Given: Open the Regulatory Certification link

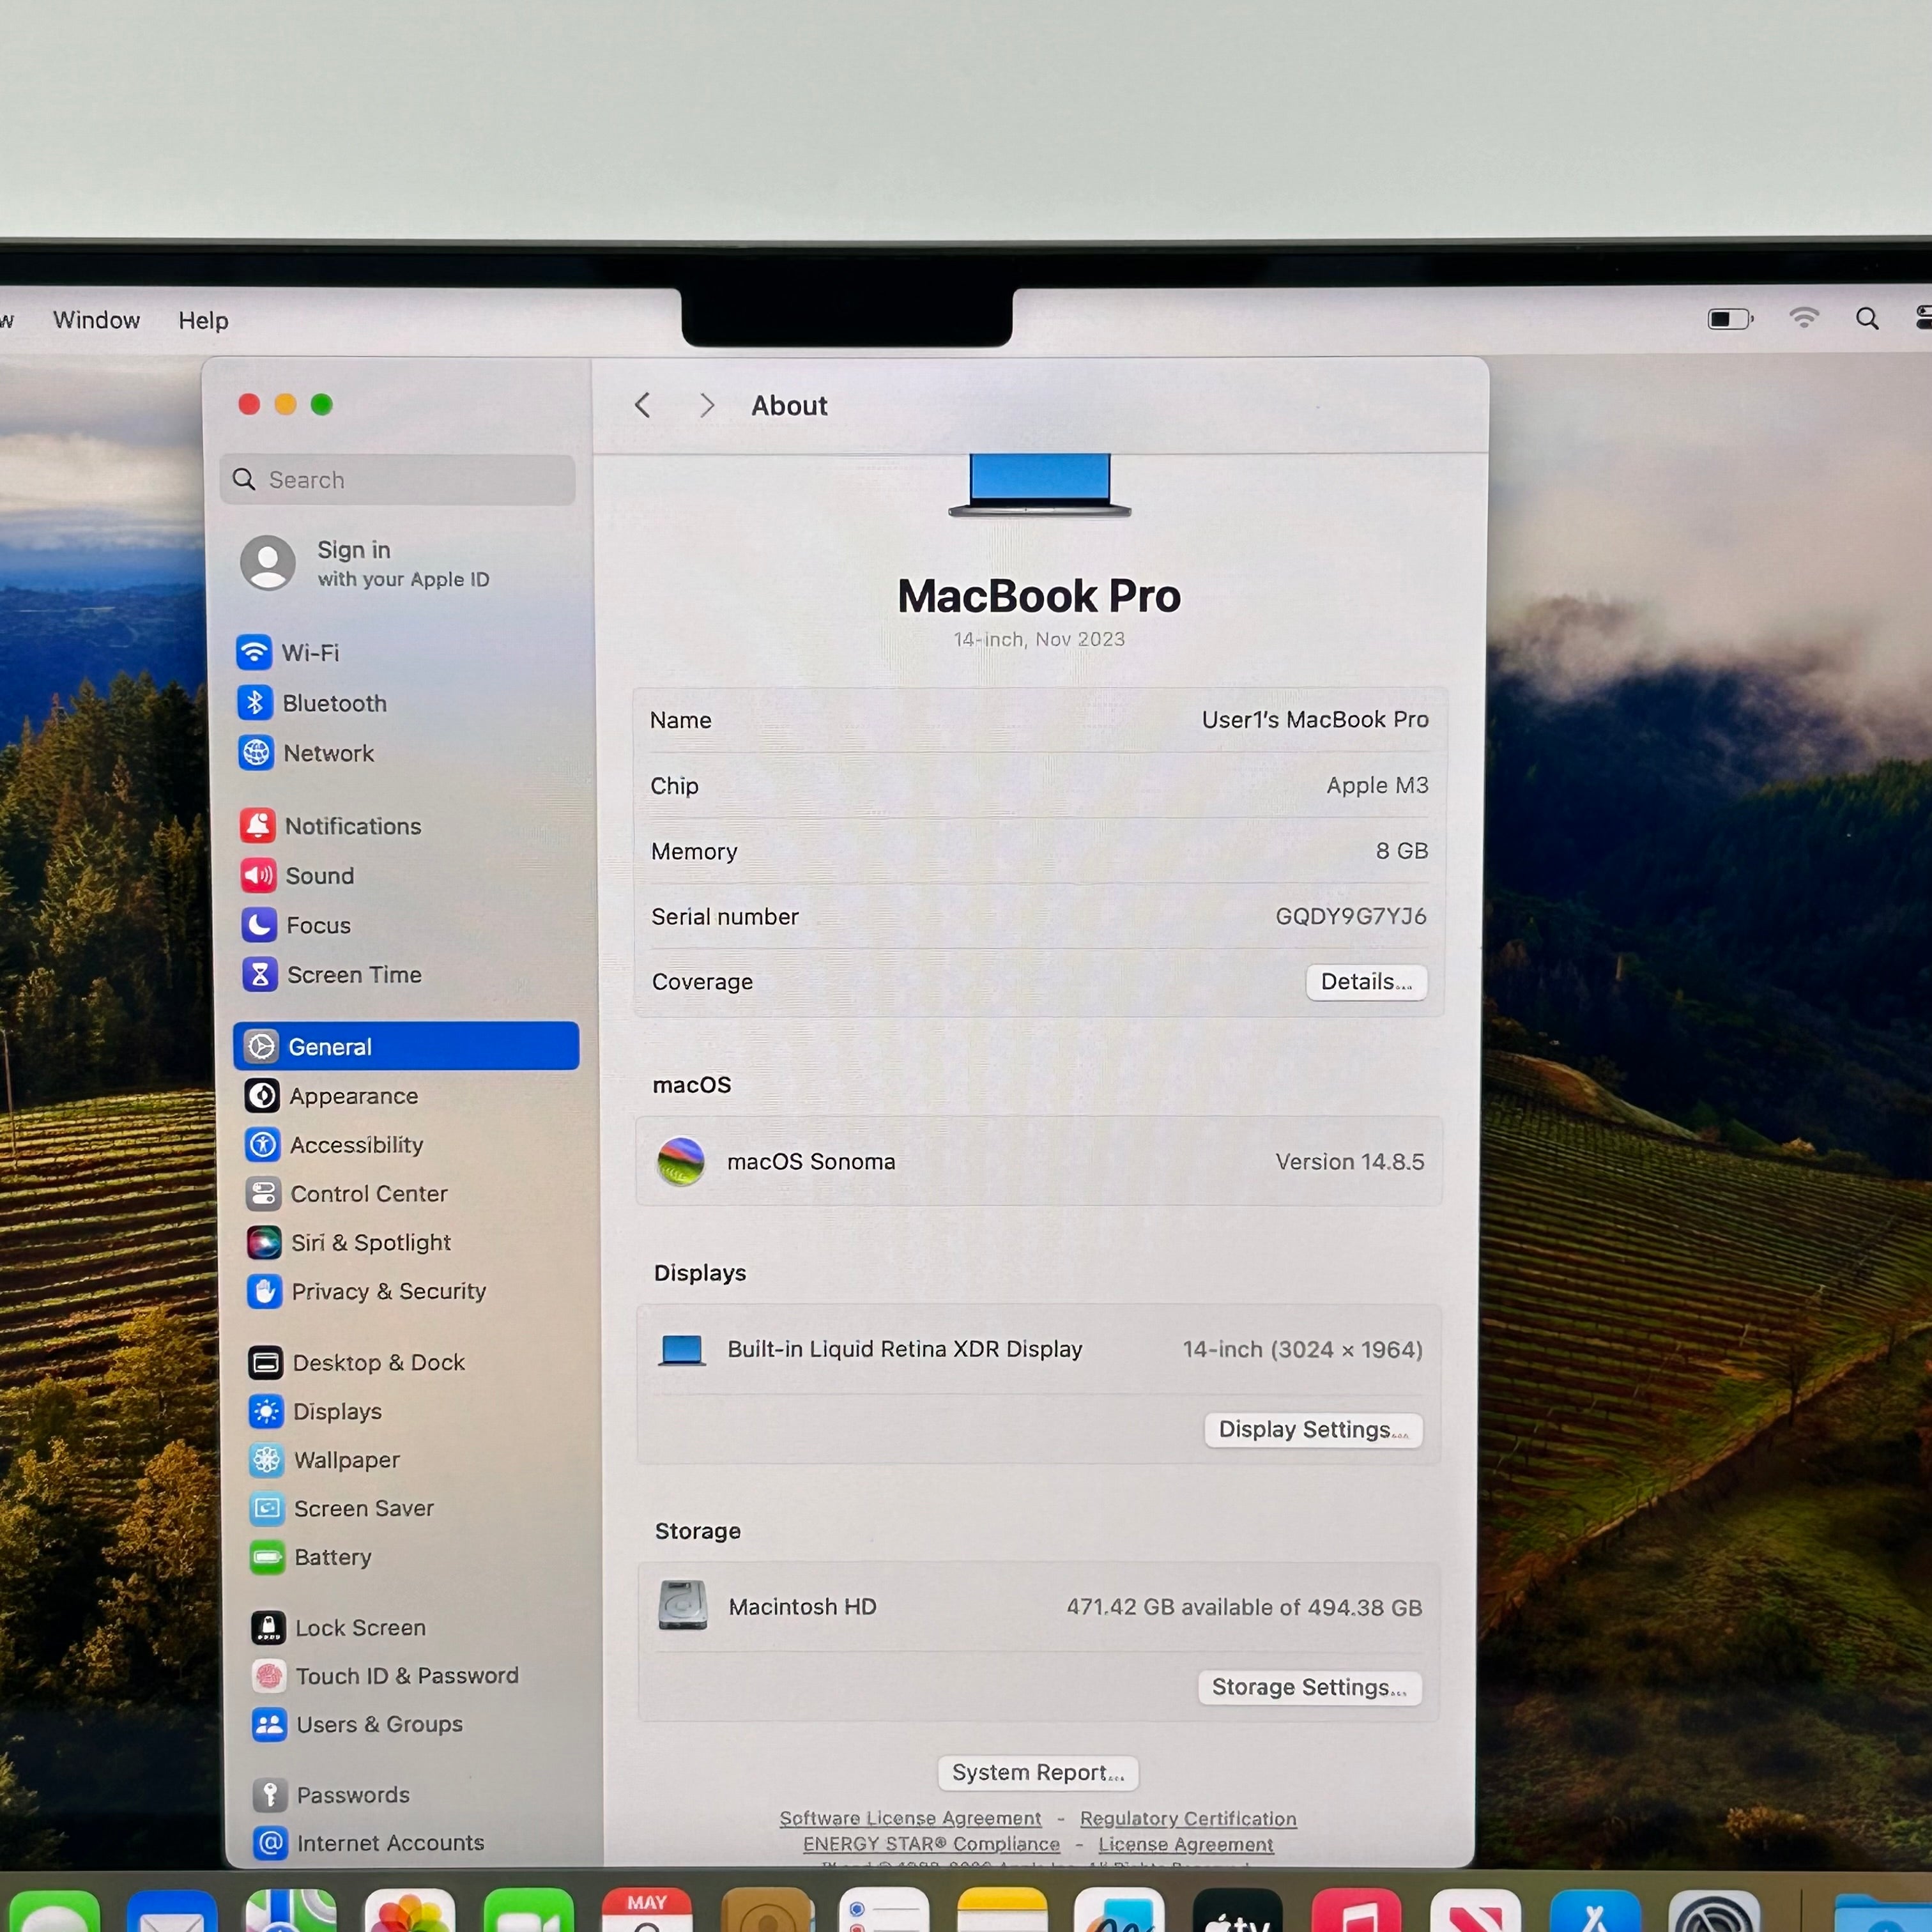Looking at the screenshot, I should coord(1188,1818).
